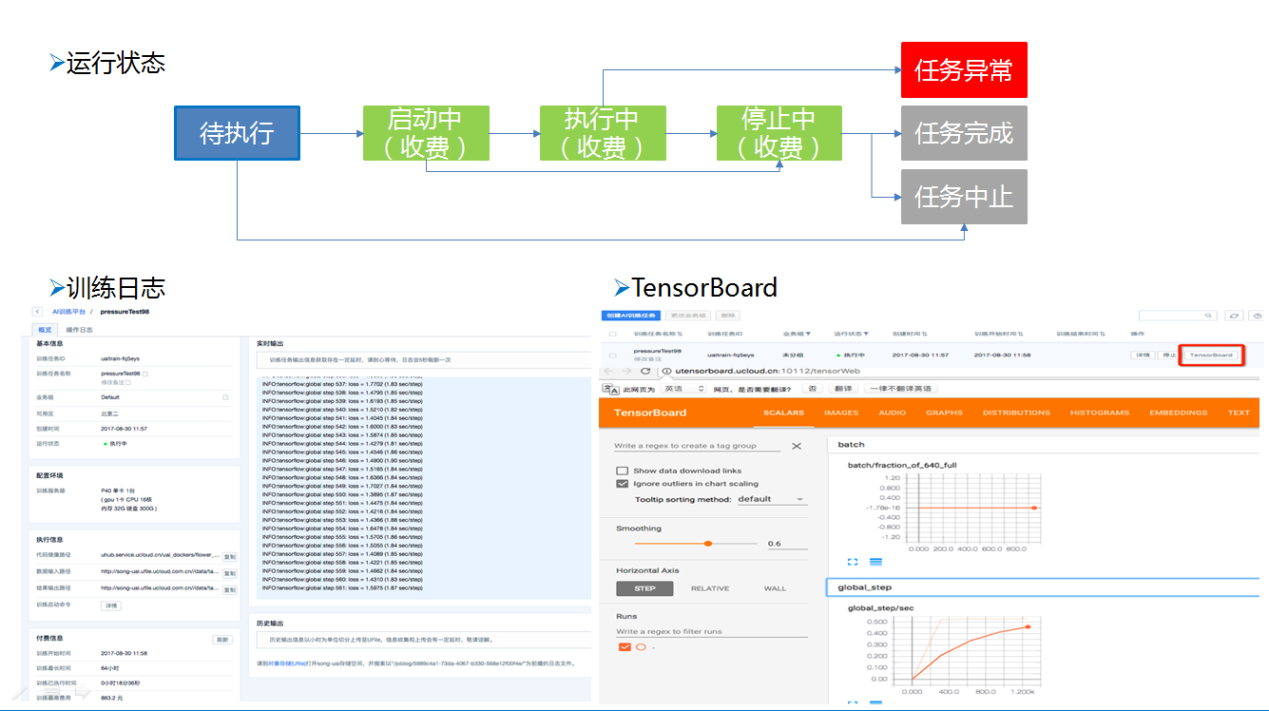Click the refresh icon beside the task list search box

click(x=1235, y=315)
